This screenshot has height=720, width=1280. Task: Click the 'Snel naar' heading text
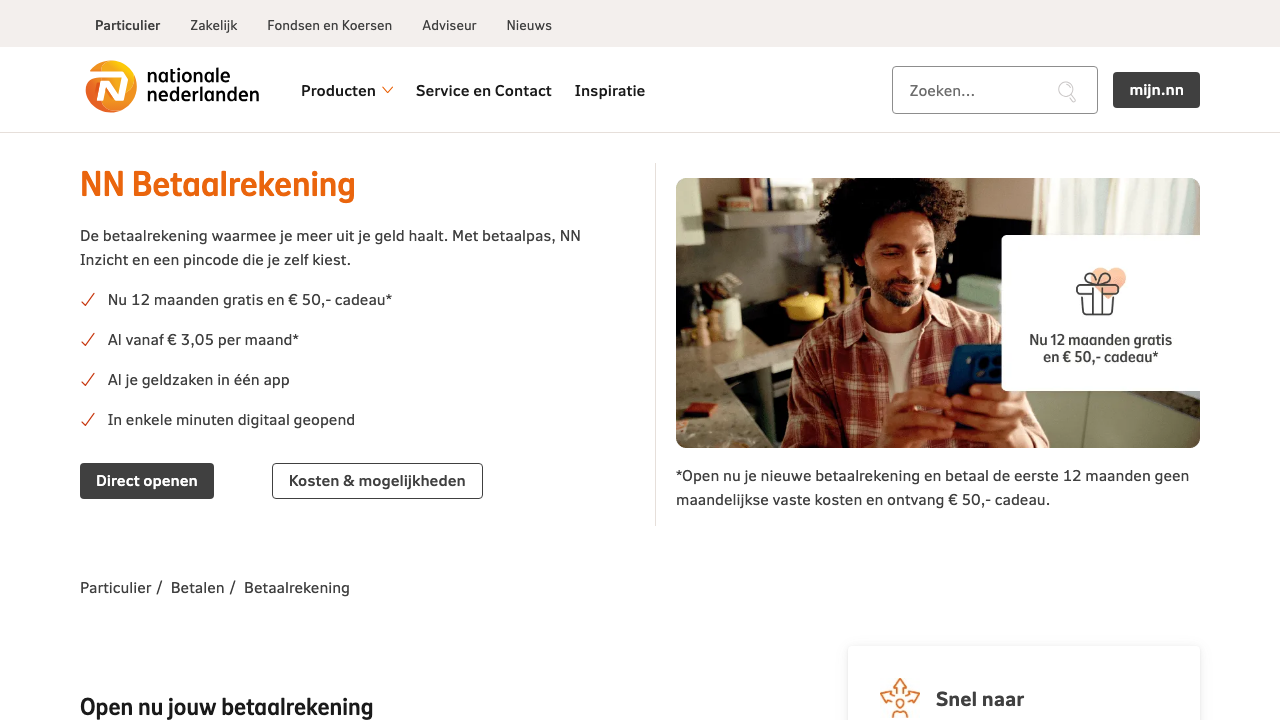pyautogui.click(x=980, y=699)
